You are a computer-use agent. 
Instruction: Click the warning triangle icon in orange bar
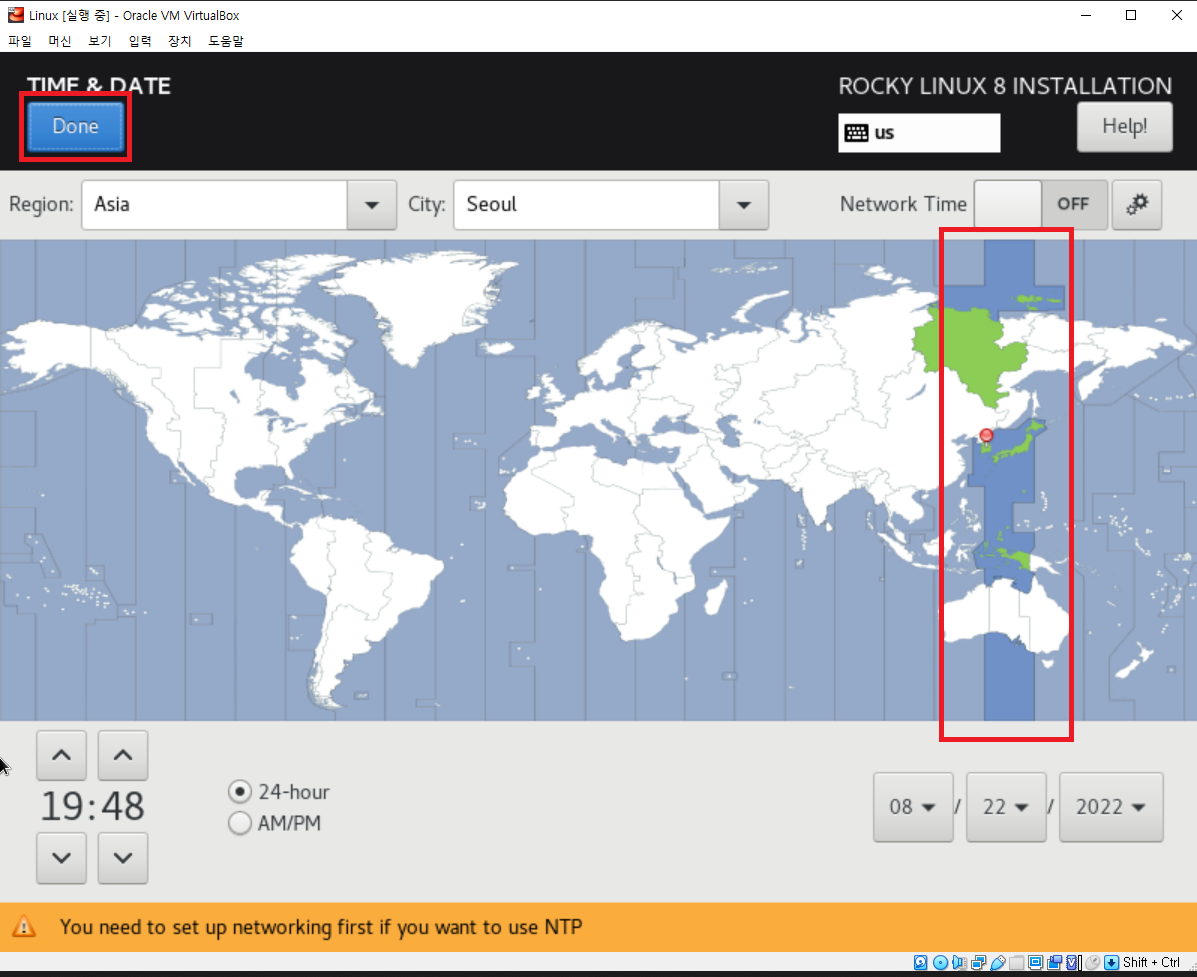tap(24, 927)
